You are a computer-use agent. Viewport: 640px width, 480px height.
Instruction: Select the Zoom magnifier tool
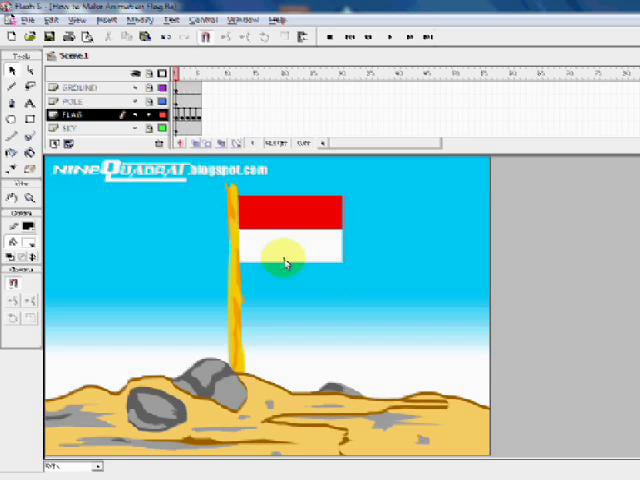[x=30, y=198]
